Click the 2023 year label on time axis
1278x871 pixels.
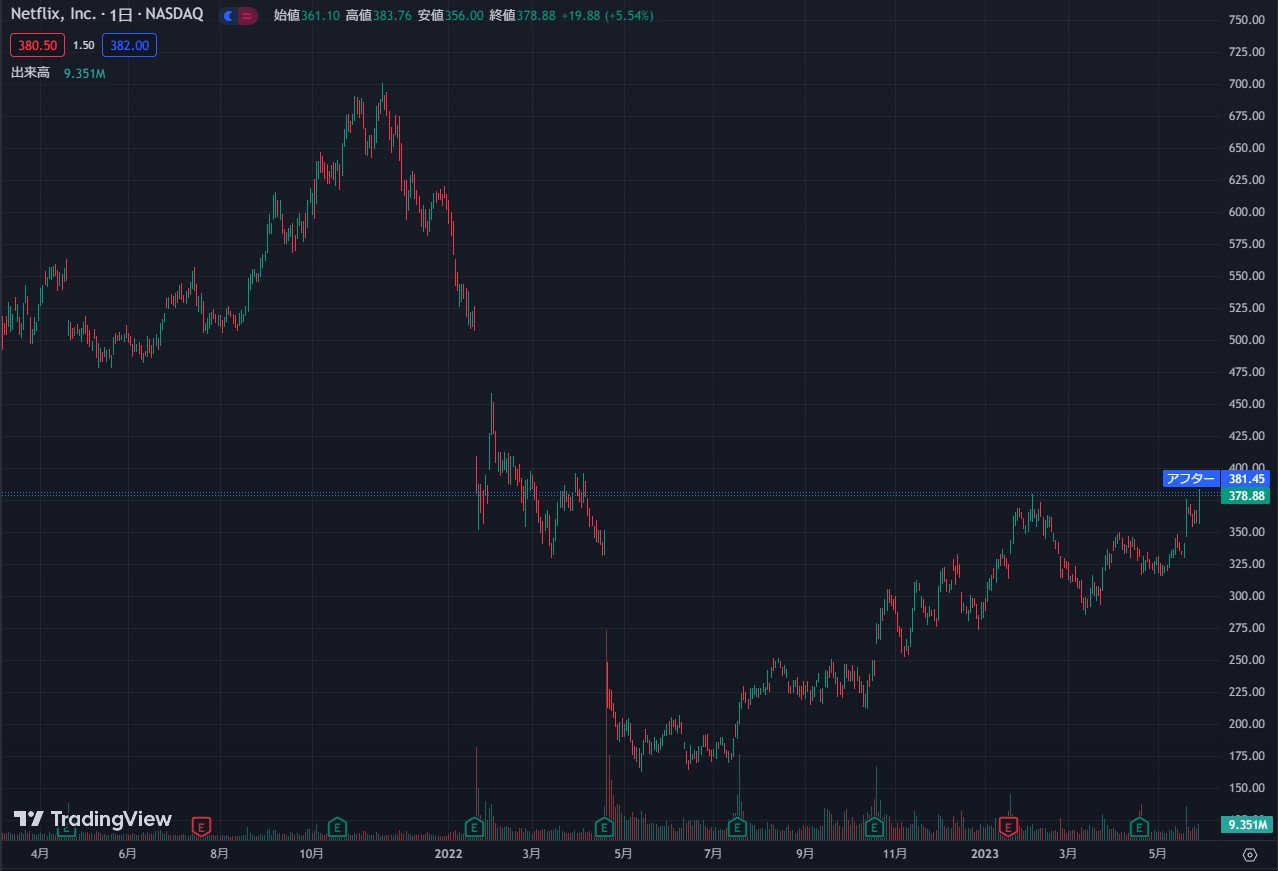tap(985, 854)
